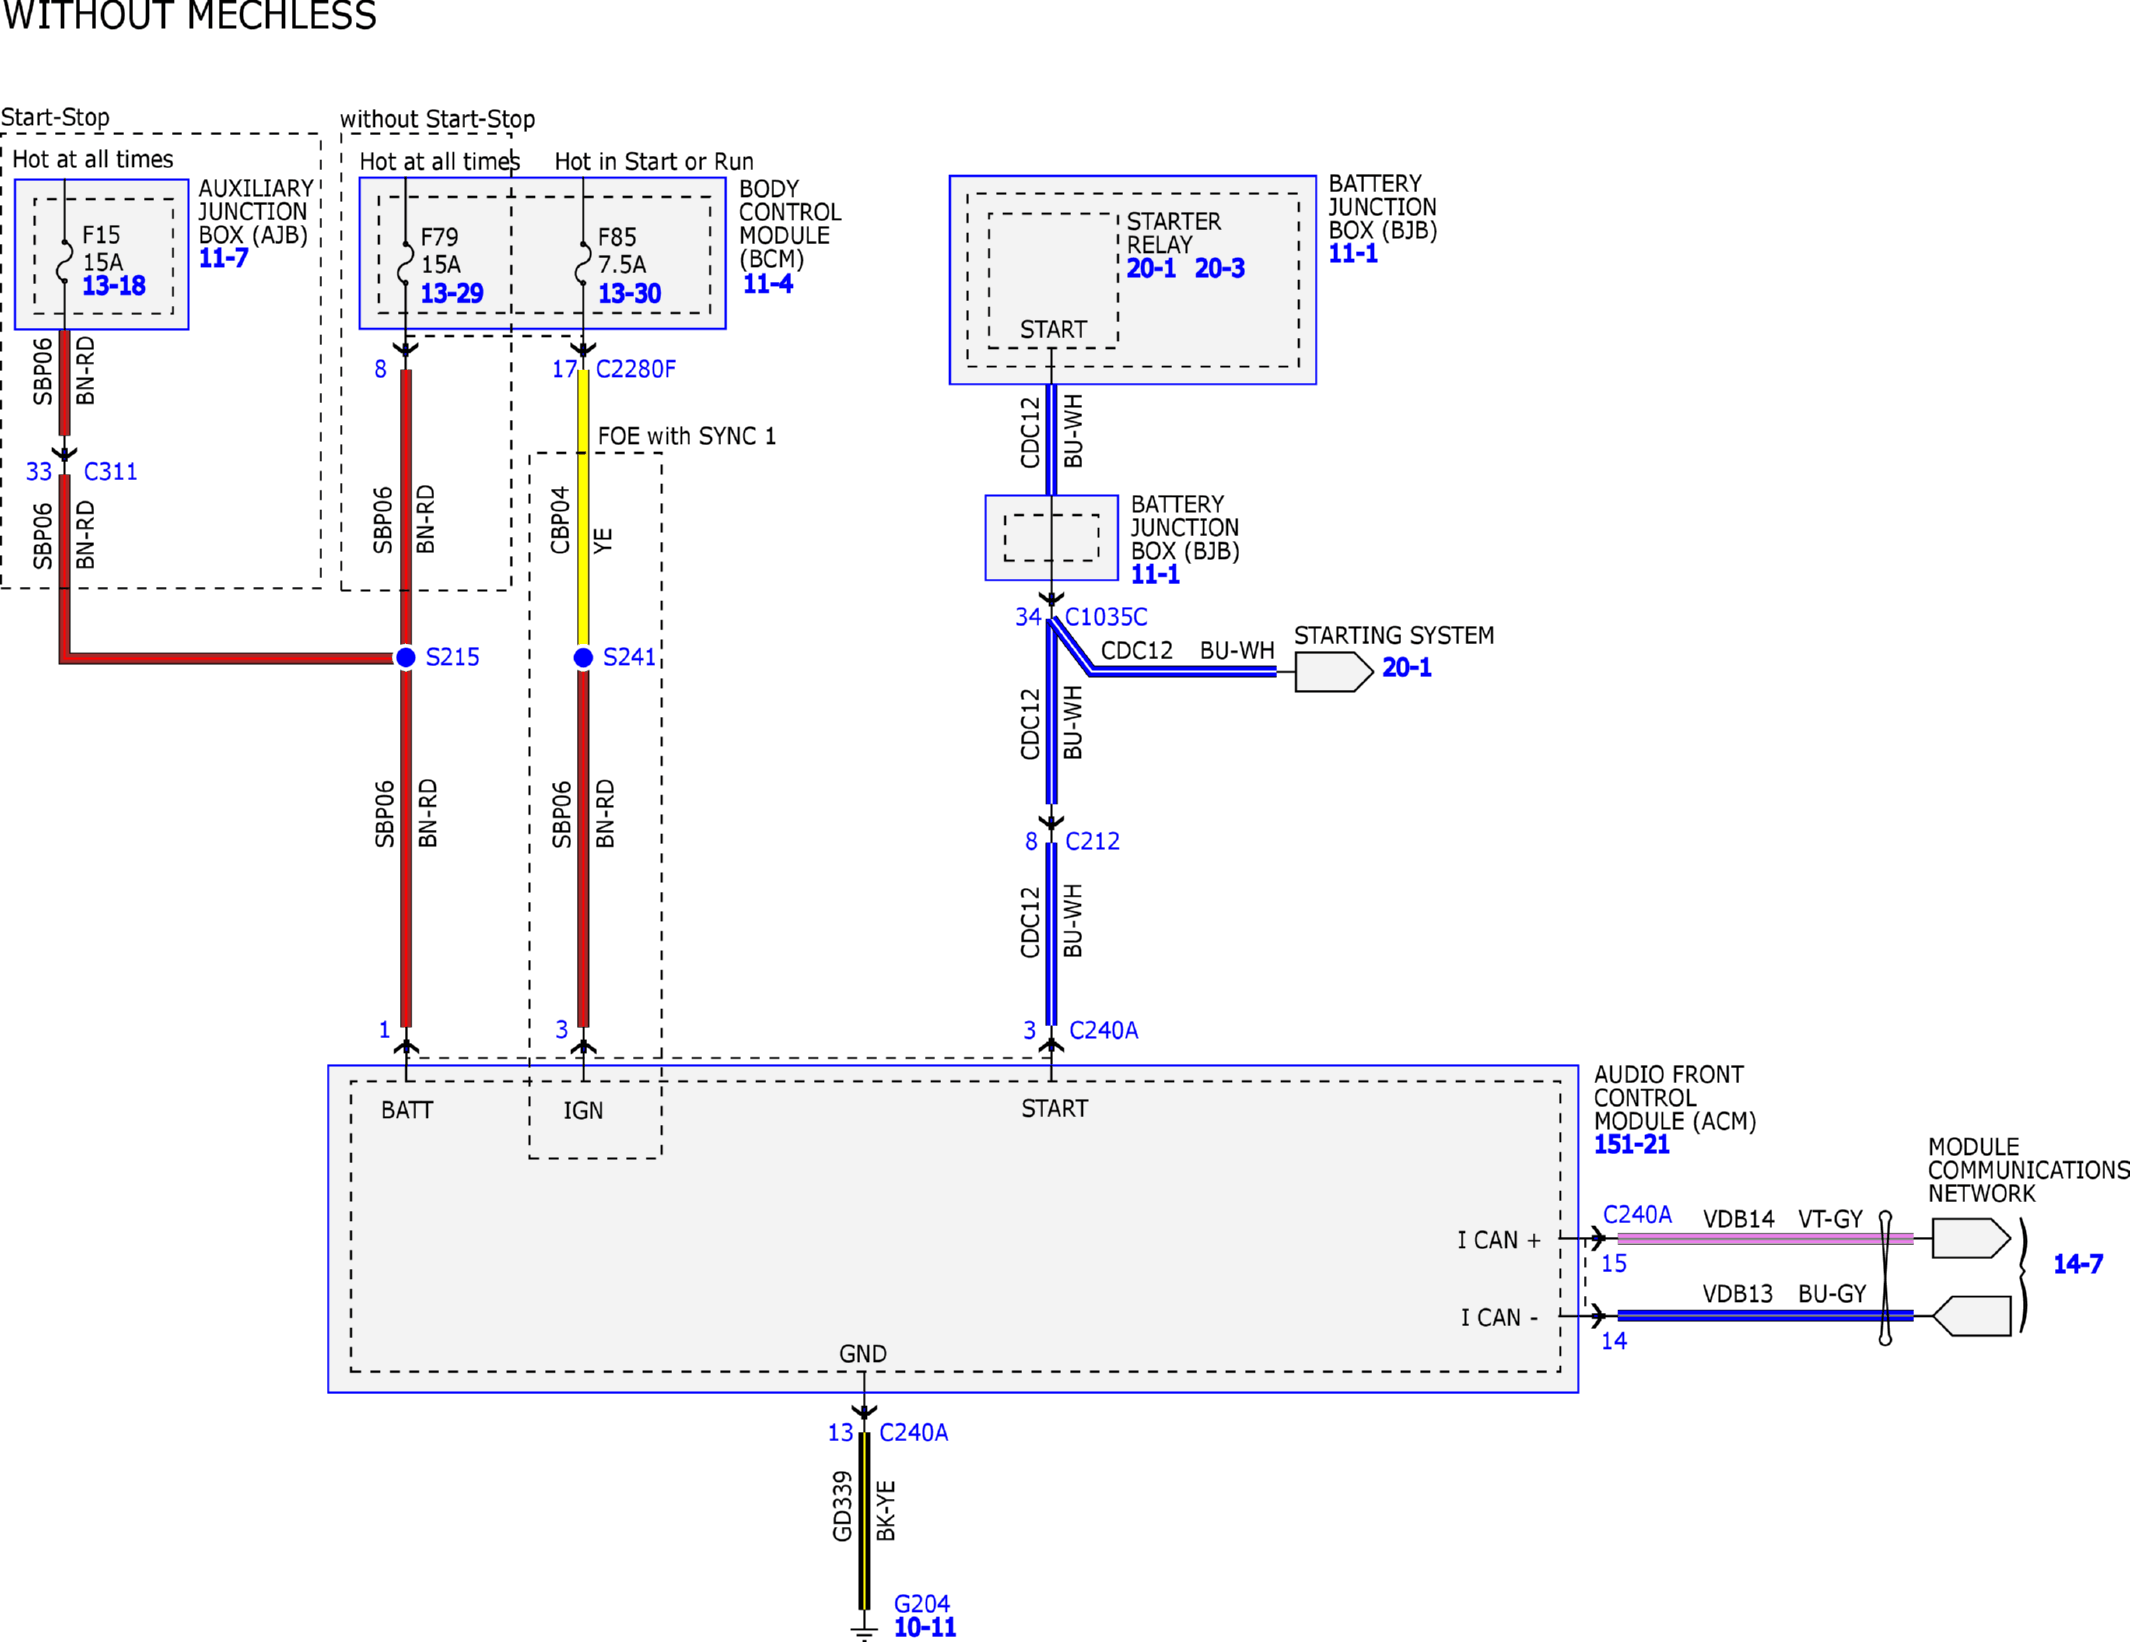Image resolution: width=2130 pixels, height=1642 pixels.
Task: Click the F15 fuse symbol
Action: (65, 262)
